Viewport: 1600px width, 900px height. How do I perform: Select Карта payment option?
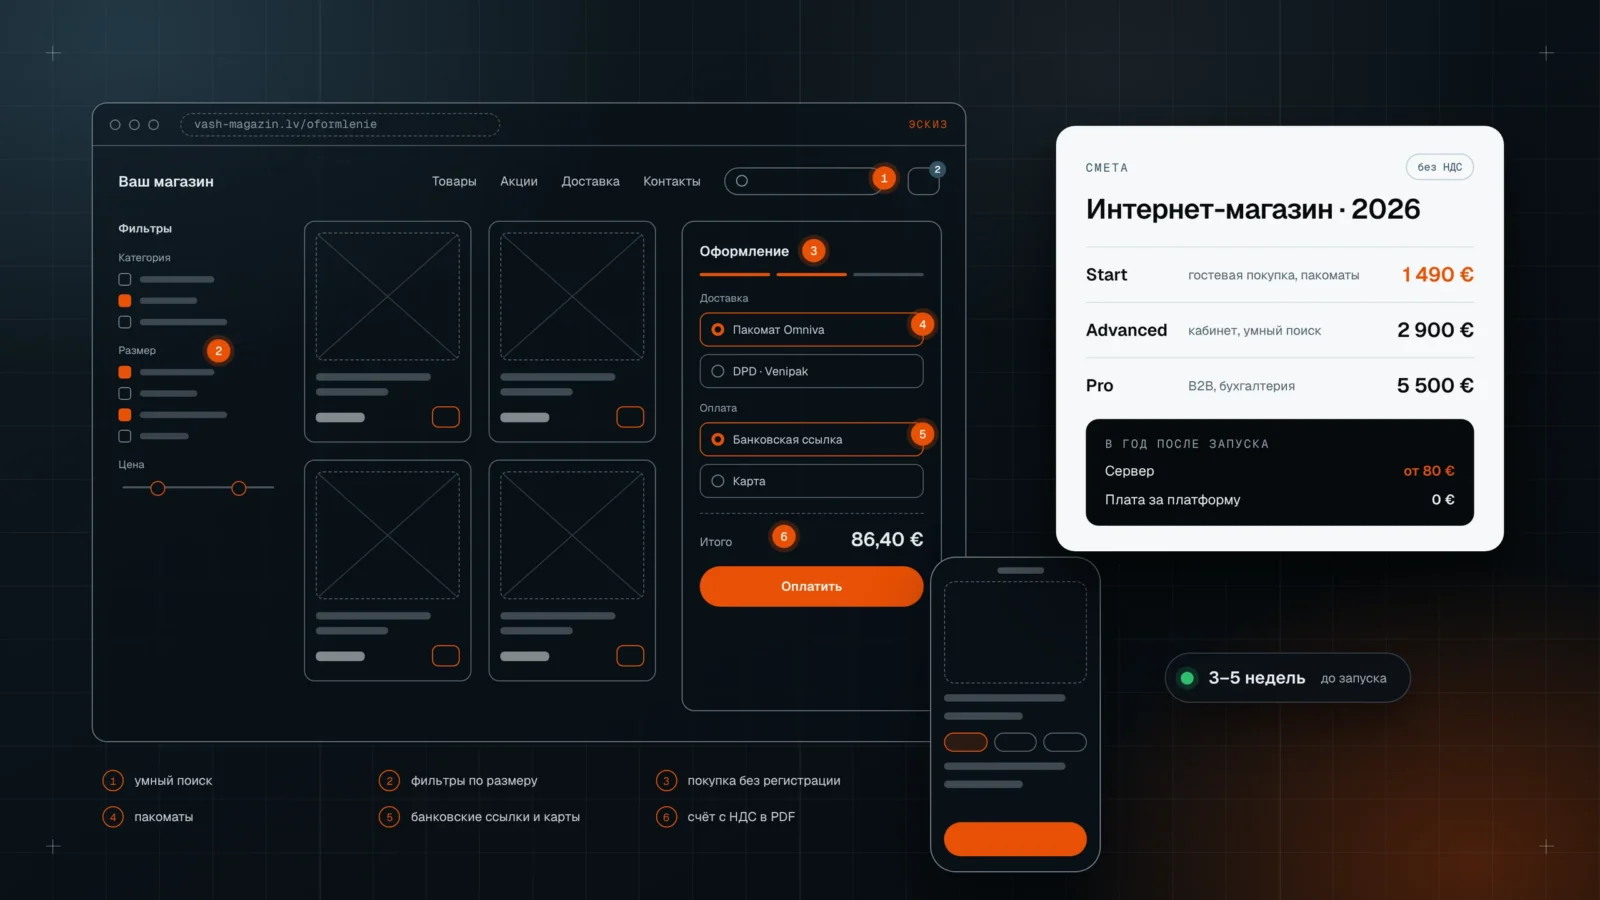(811, 481)
